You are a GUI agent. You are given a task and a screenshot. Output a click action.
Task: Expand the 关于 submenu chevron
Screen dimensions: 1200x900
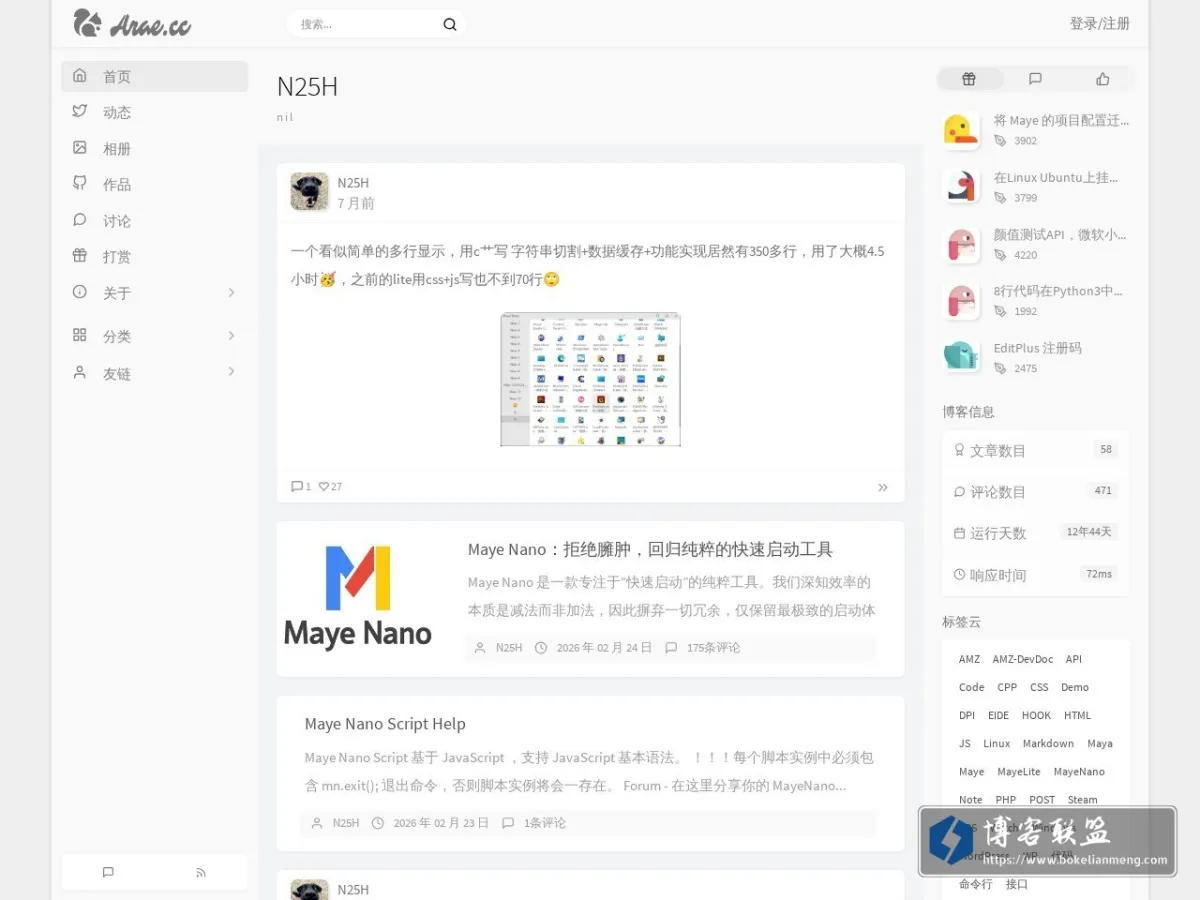point(231,292)
